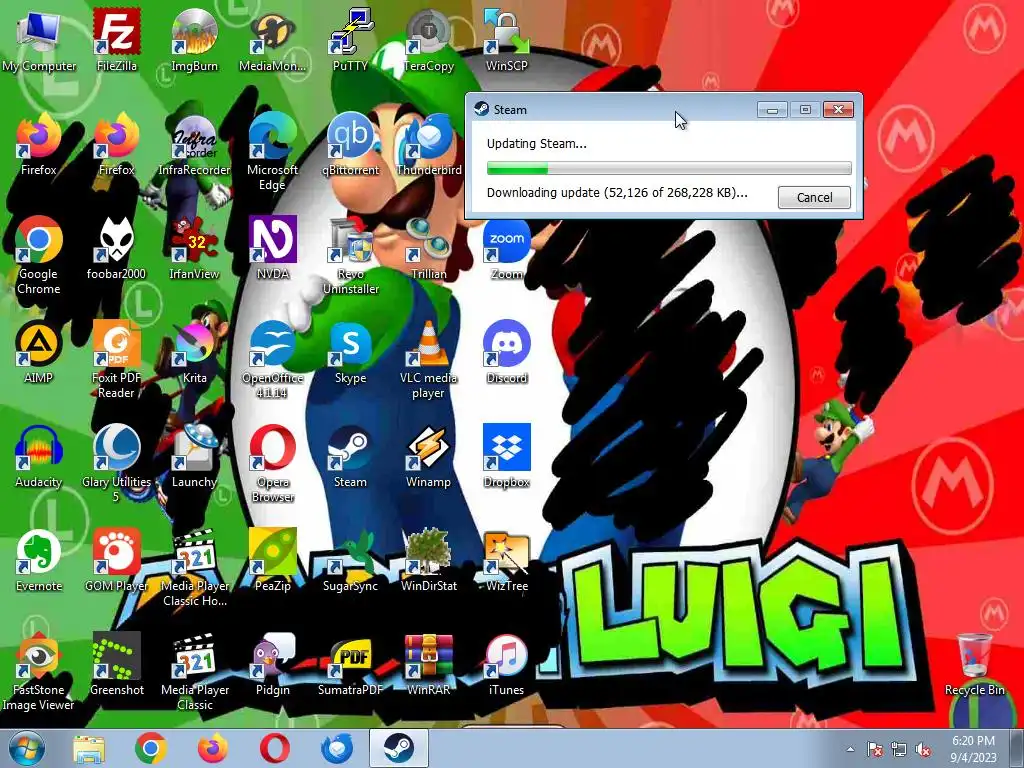Image resolution: width=1024 pixels, height=768 pixels.
Task: Select the Pidgin desktop icon
Action: (x=272, y=664)
